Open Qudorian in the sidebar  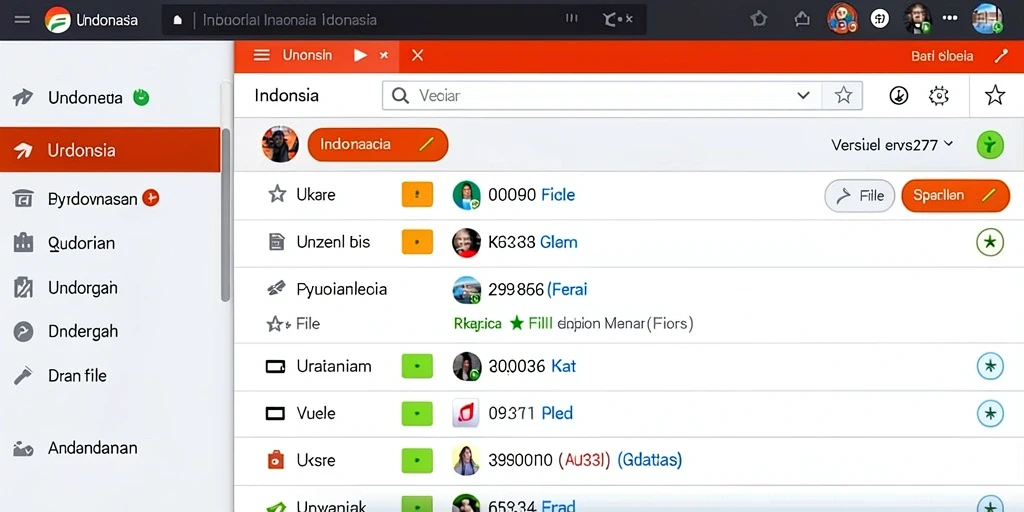click(110, 243)
